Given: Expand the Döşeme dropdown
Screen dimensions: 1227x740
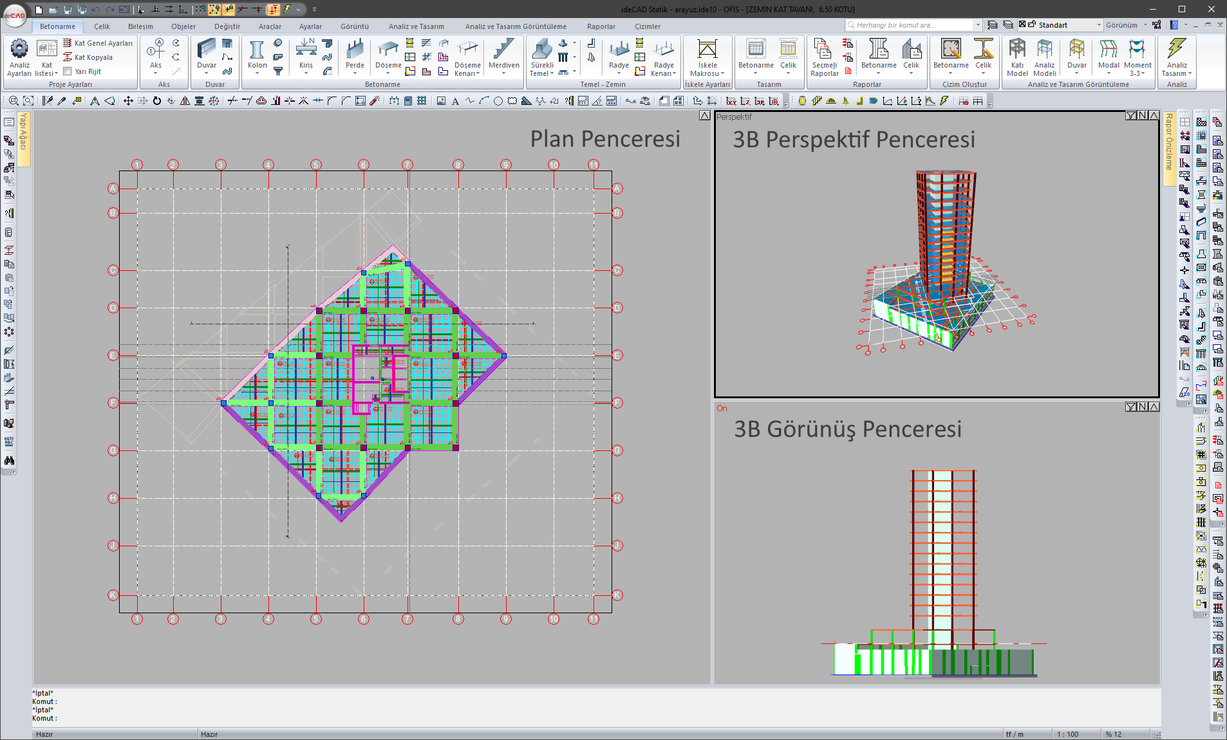Looking at the screenshot, I should tap(388, 74).
